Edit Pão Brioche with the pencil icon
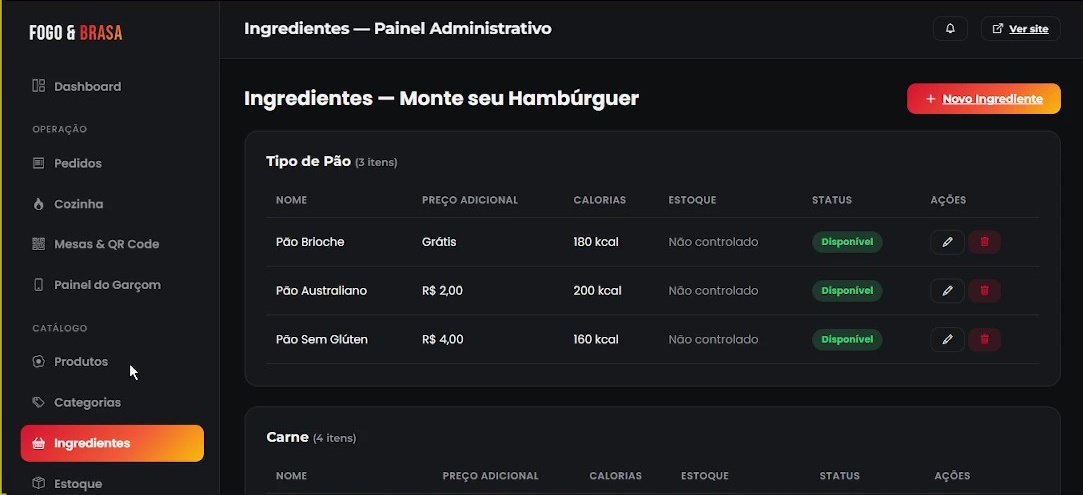 947,242
